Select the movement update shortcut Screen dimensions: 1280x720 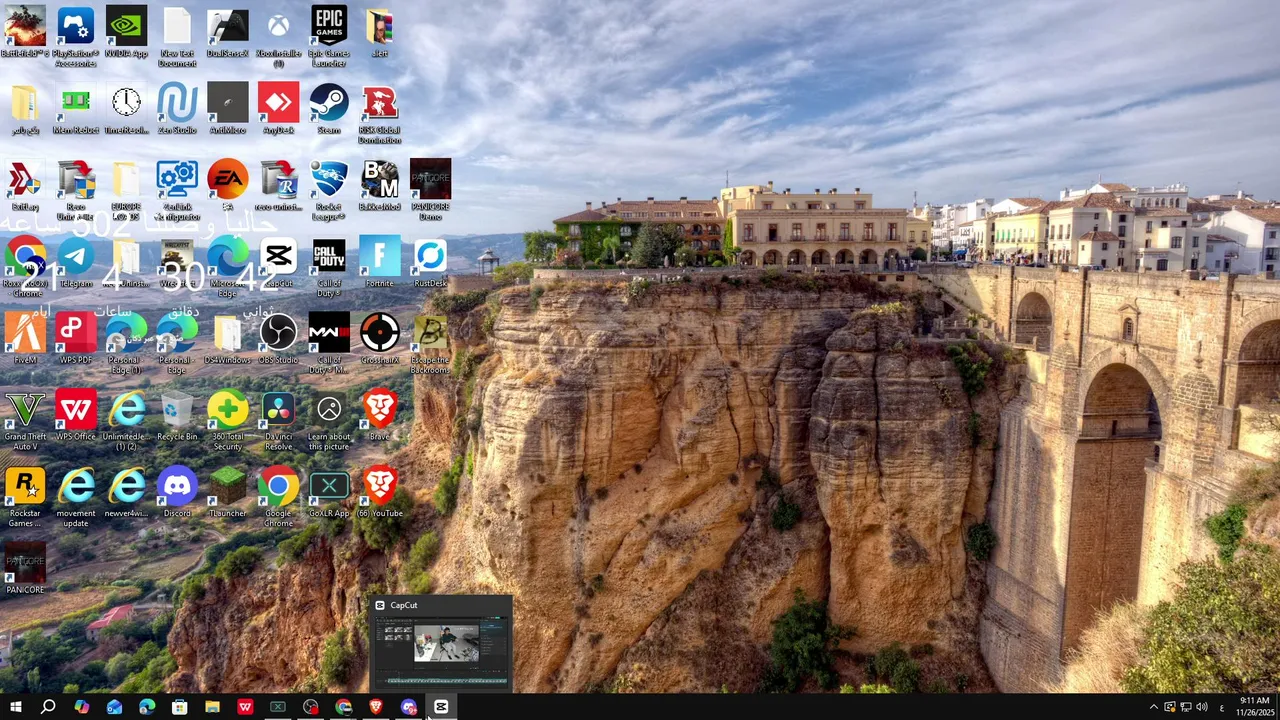(76, 497)
